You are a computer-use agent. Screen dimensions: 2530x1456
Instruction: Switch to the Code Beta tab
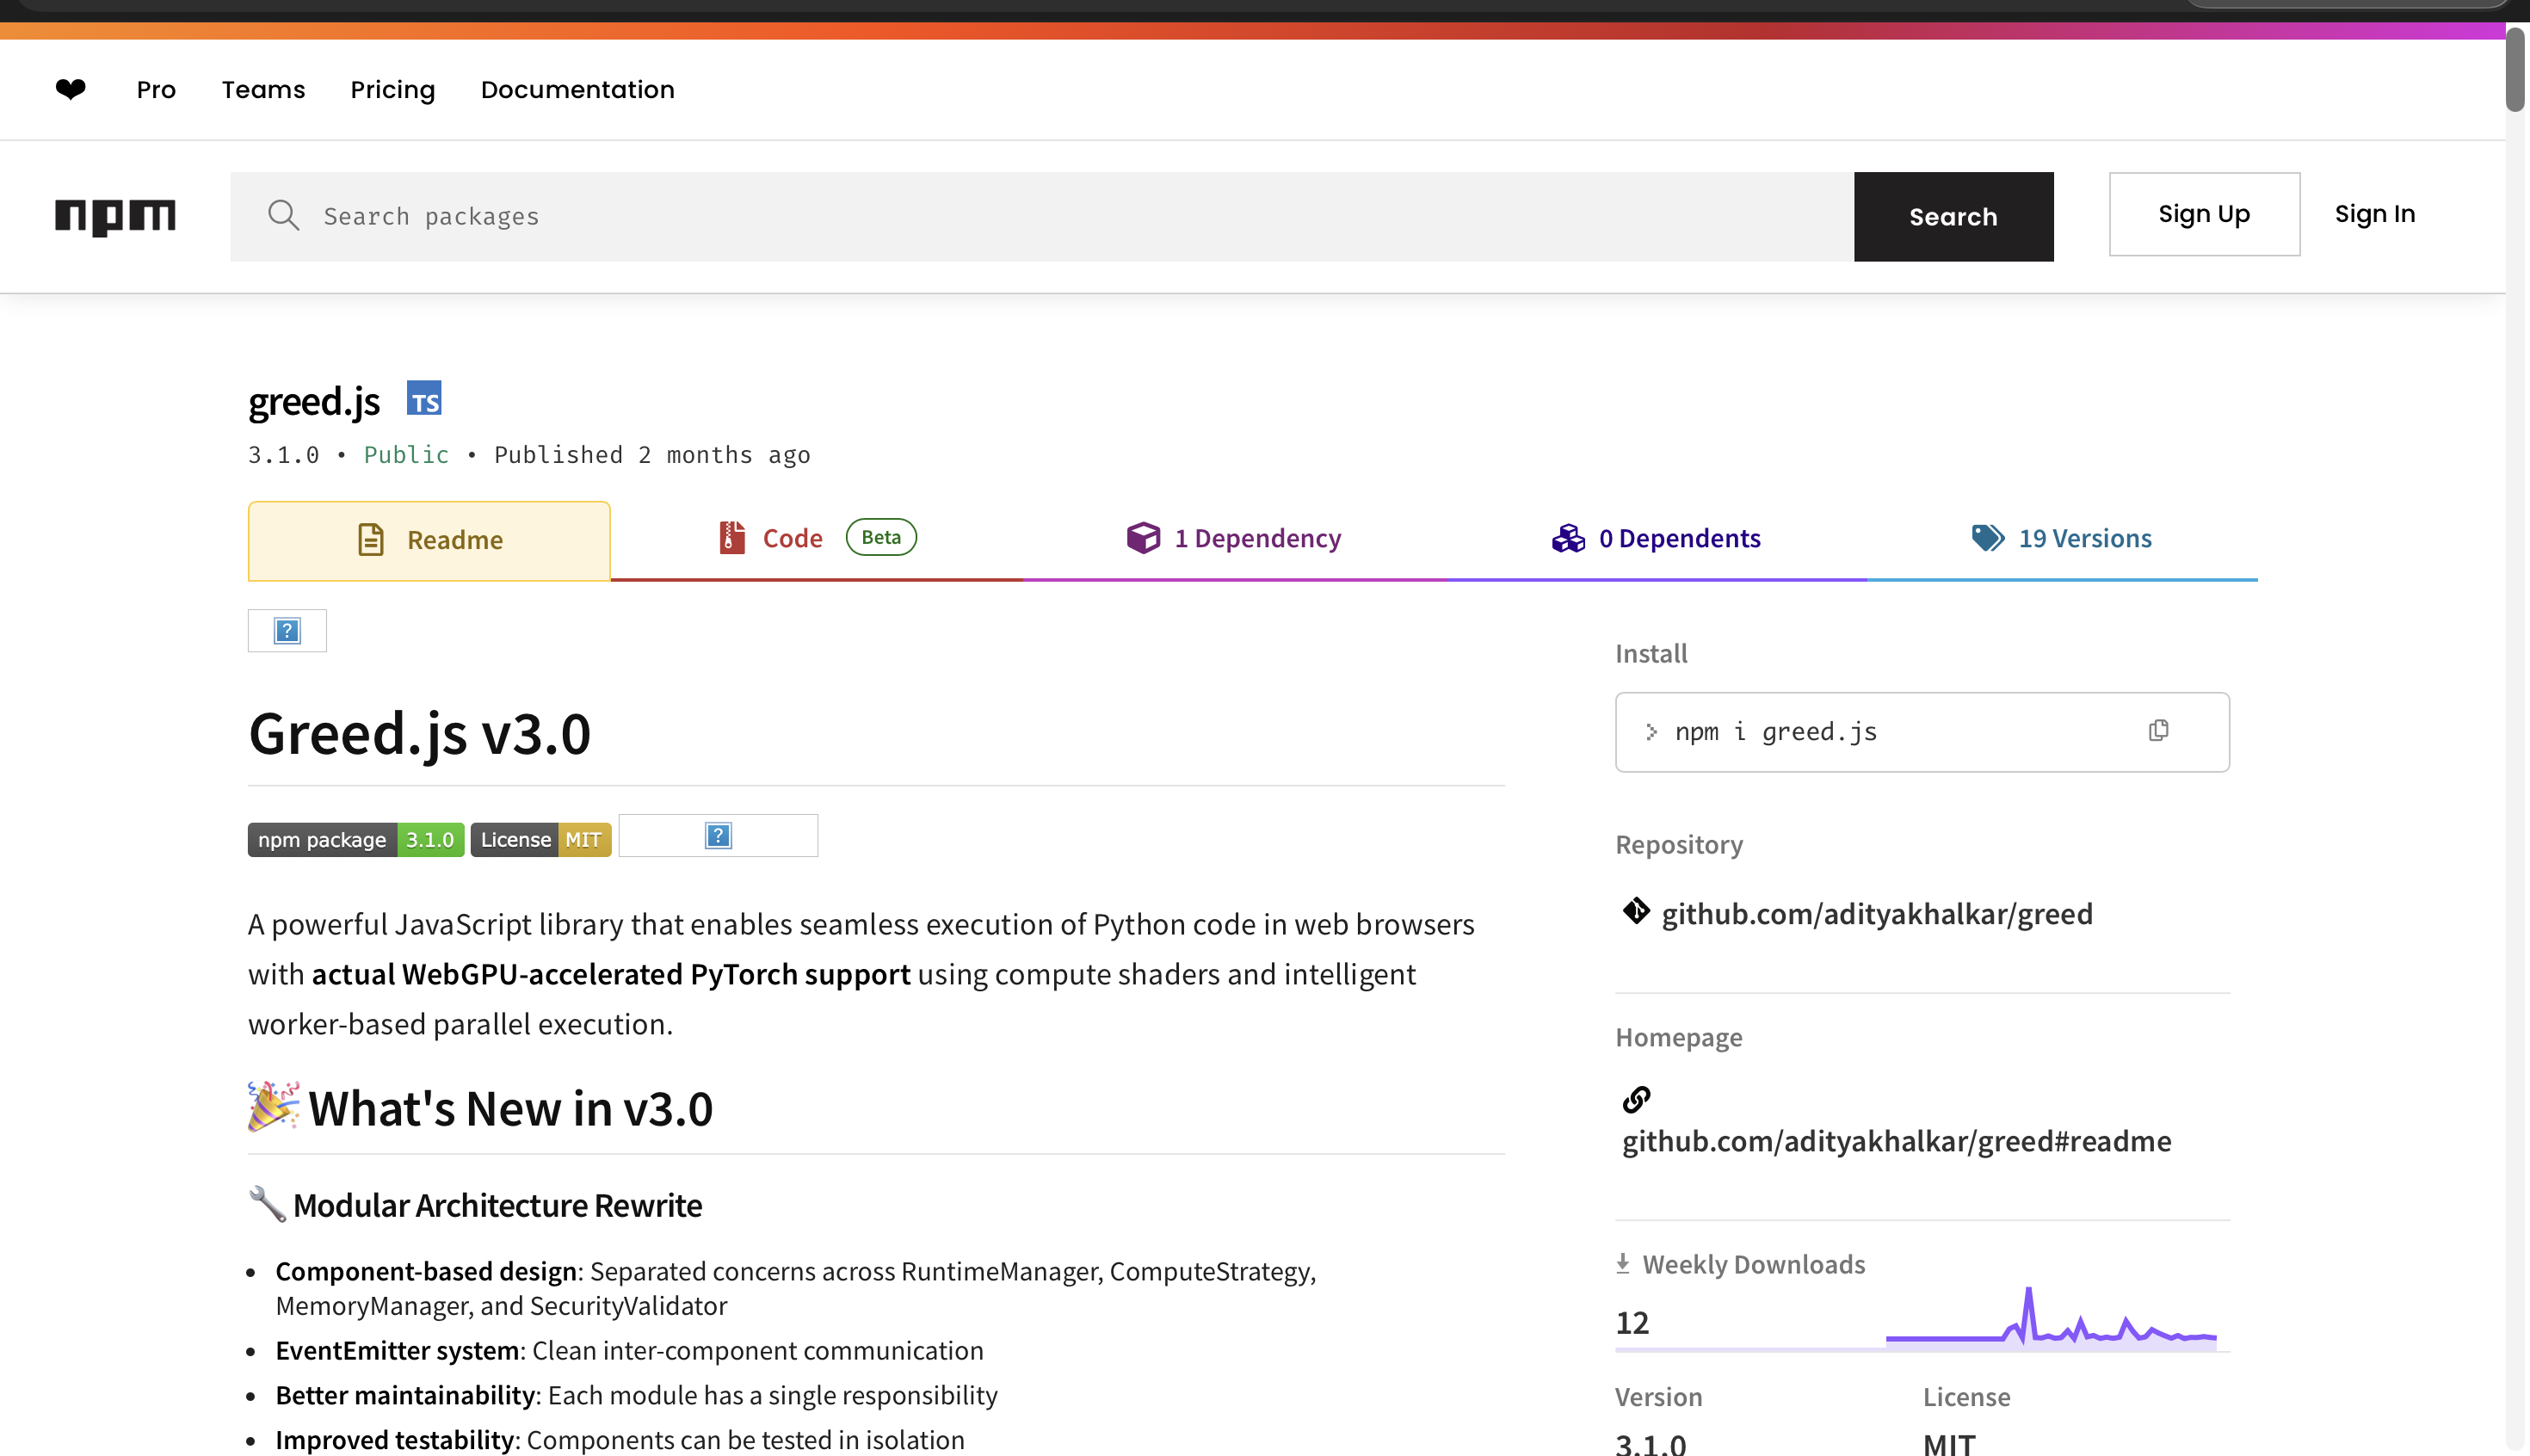point(792,537)
